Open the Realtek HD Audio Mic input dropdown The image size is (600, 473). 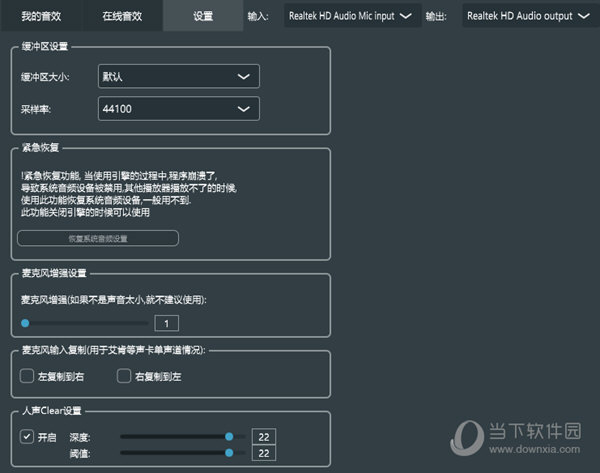click(352, 16)
